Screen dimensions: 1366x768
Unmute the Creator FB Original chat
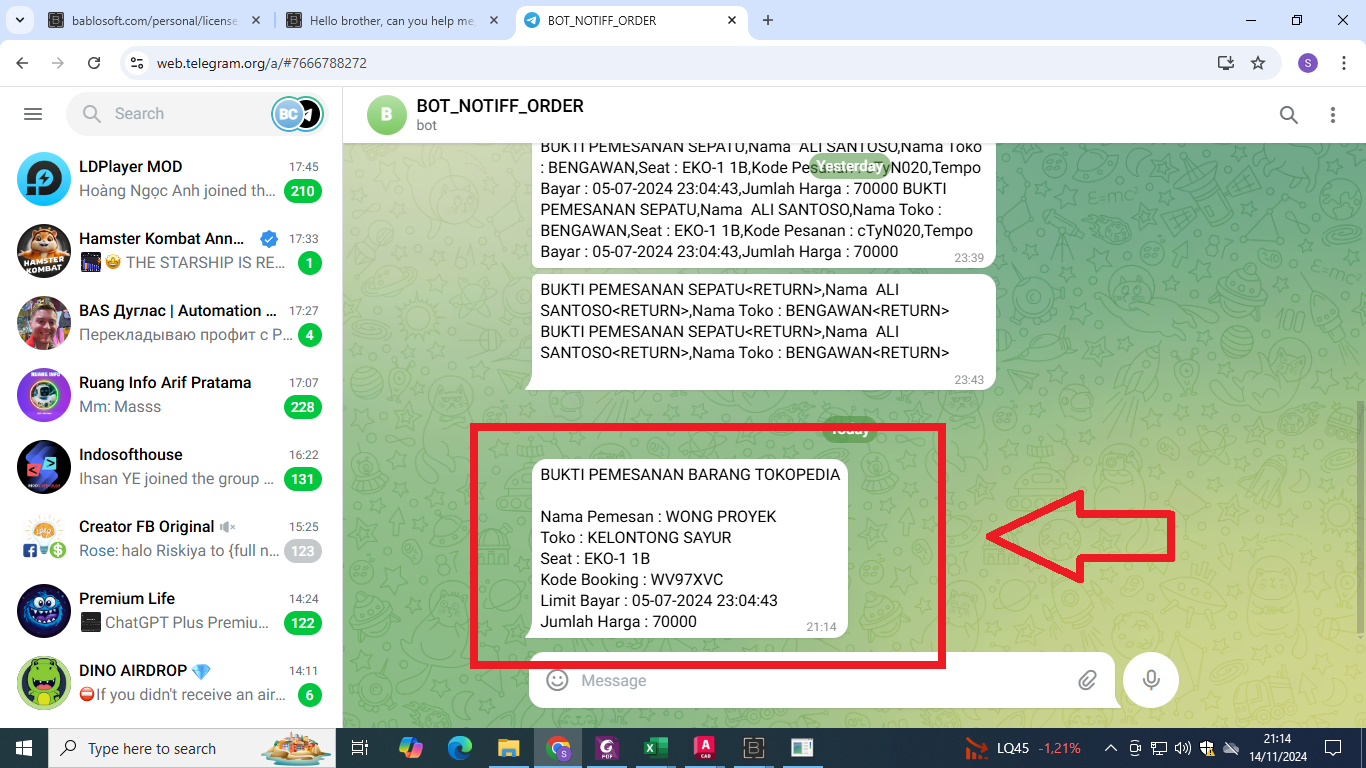227,526
